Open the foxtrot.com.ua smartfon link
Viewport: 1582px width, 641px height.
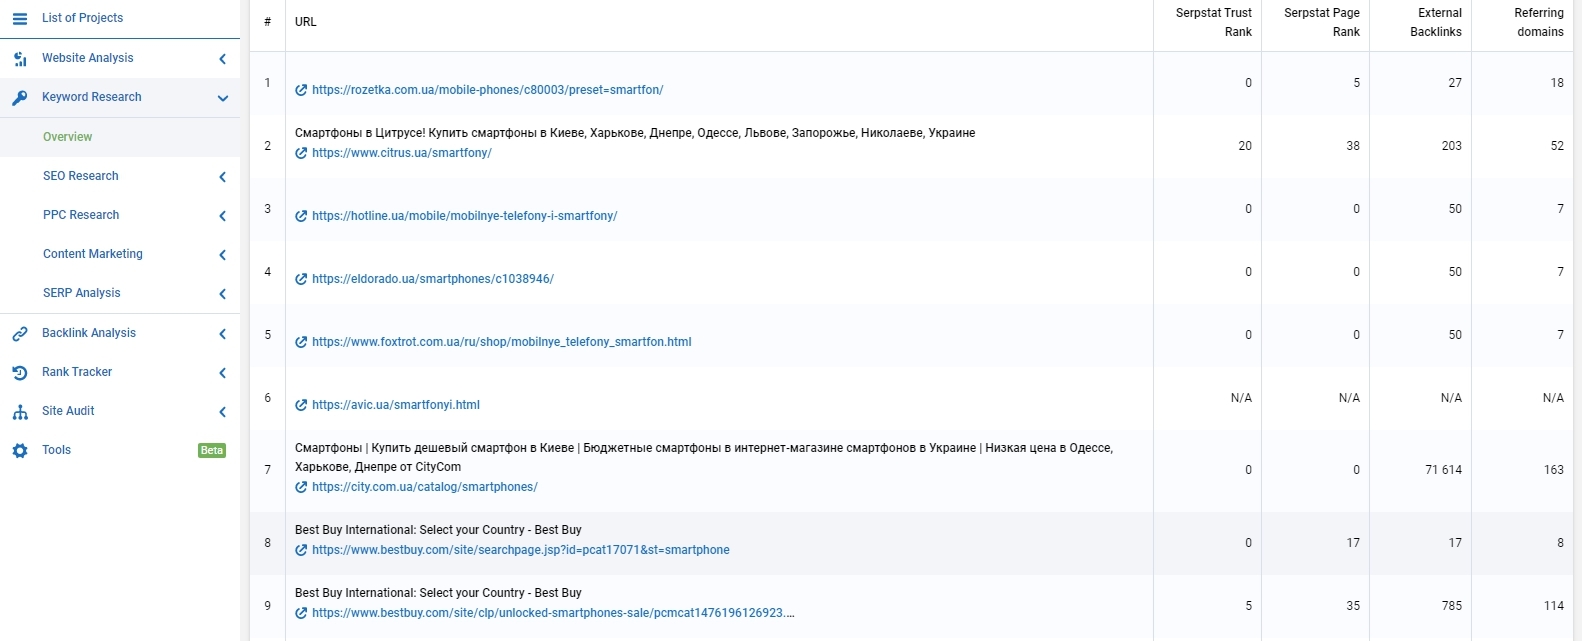pyautogui.click(x=502, y=342)
